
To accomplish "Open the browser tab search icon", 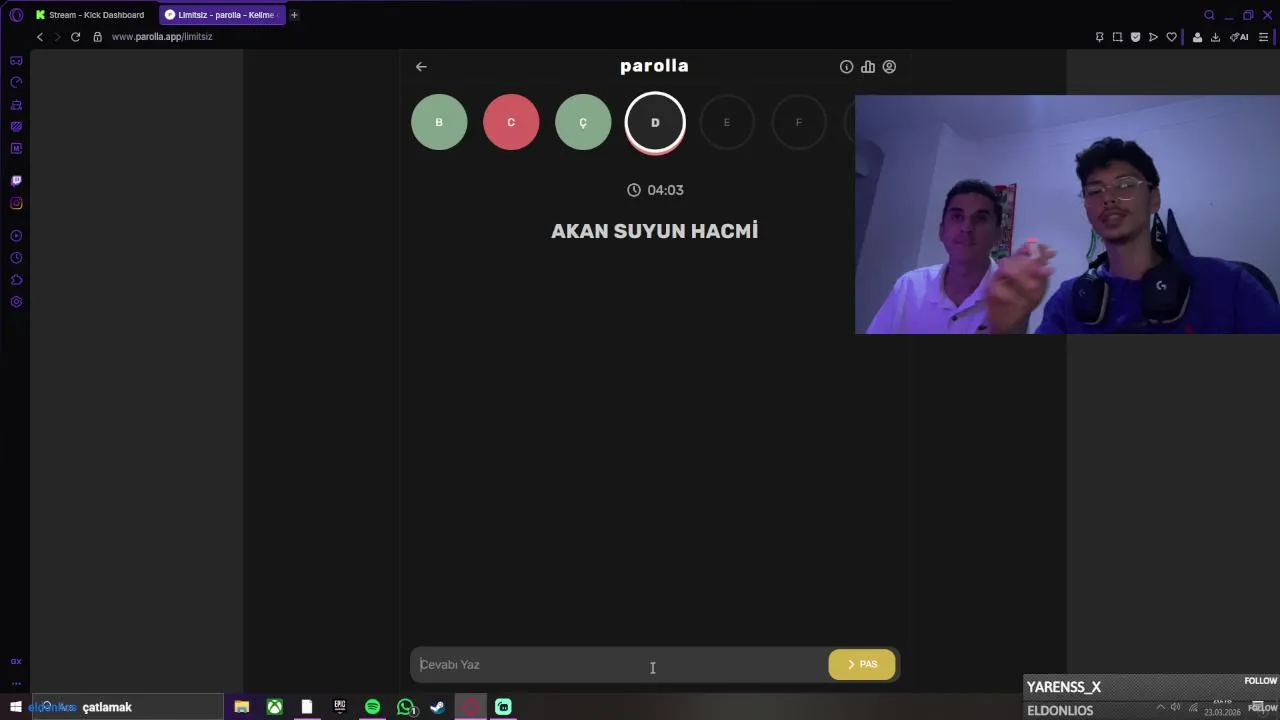I will point(1209,15).
